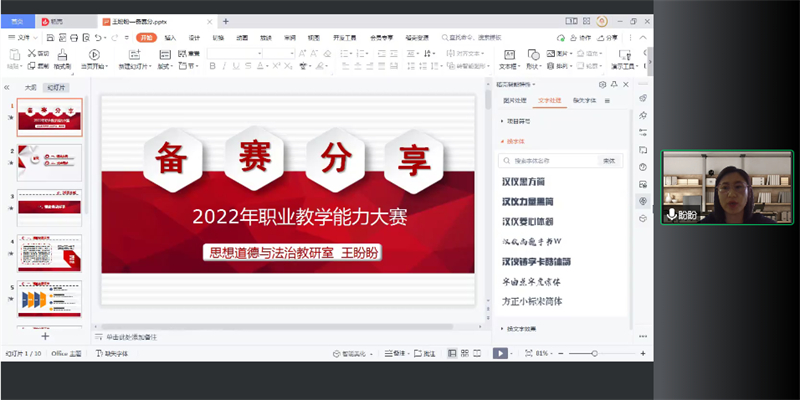Image resolution: width=800 pixels, height=400 pixels.
Task: Start slideshow from current slide
Action: point(93,55)
